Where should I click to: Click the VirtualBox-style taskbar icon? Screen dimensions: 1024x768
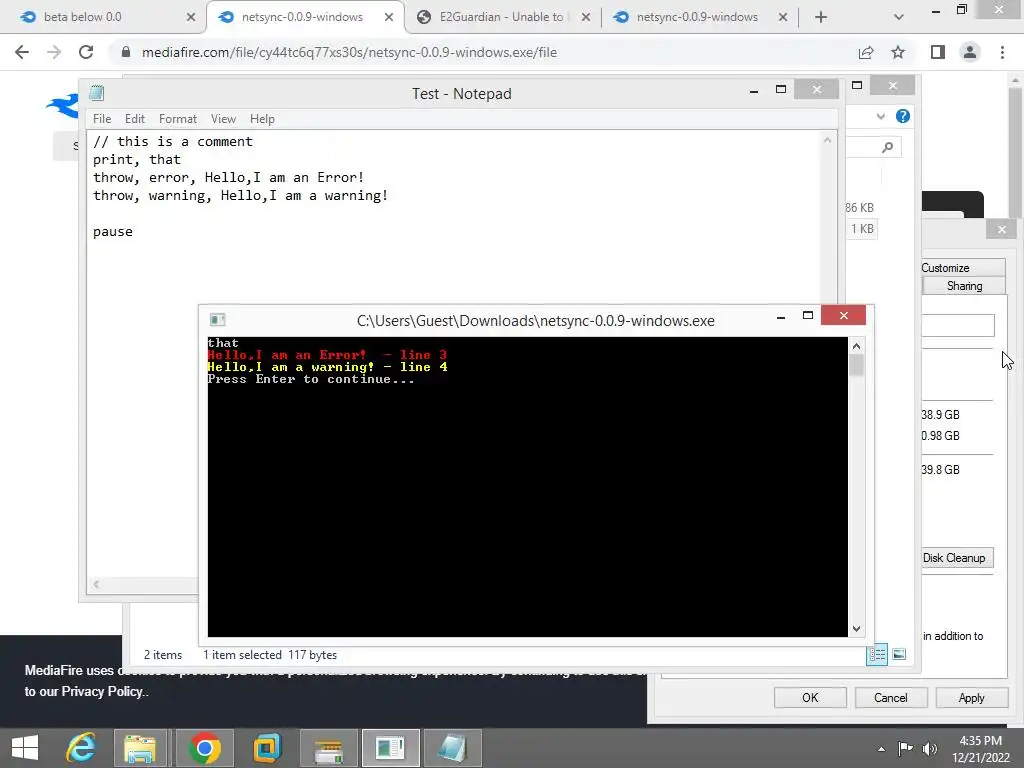(x=266, y=748)
